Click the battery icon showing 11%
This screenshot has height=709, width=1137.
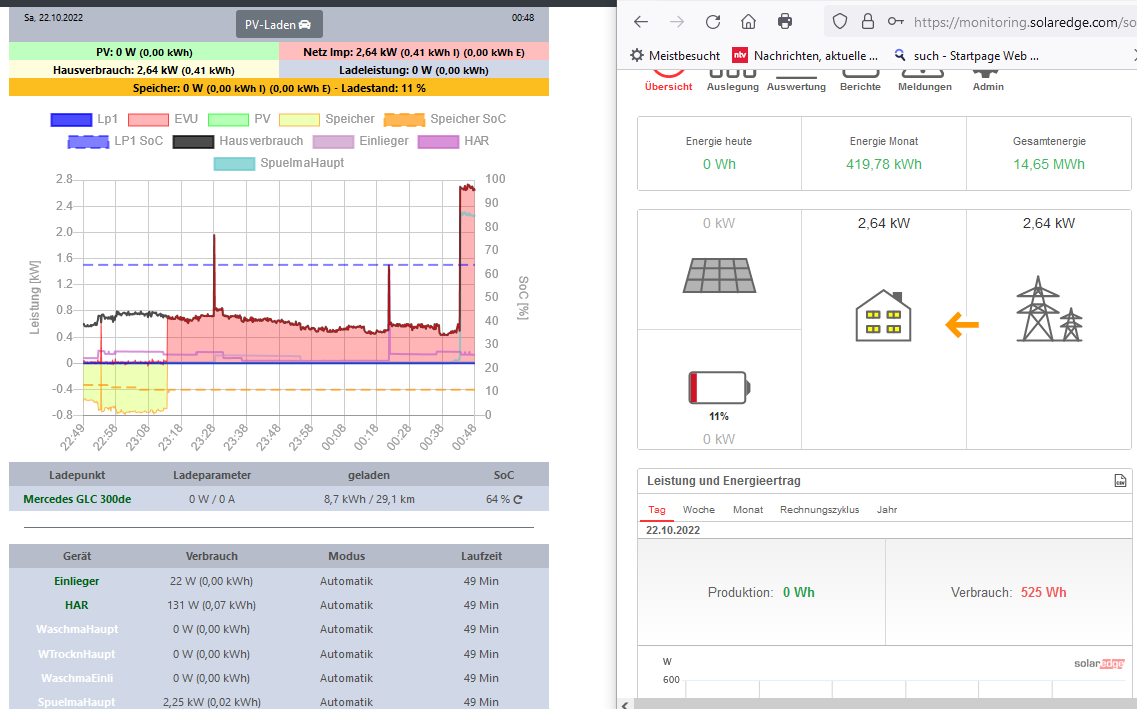coord(719,387)
